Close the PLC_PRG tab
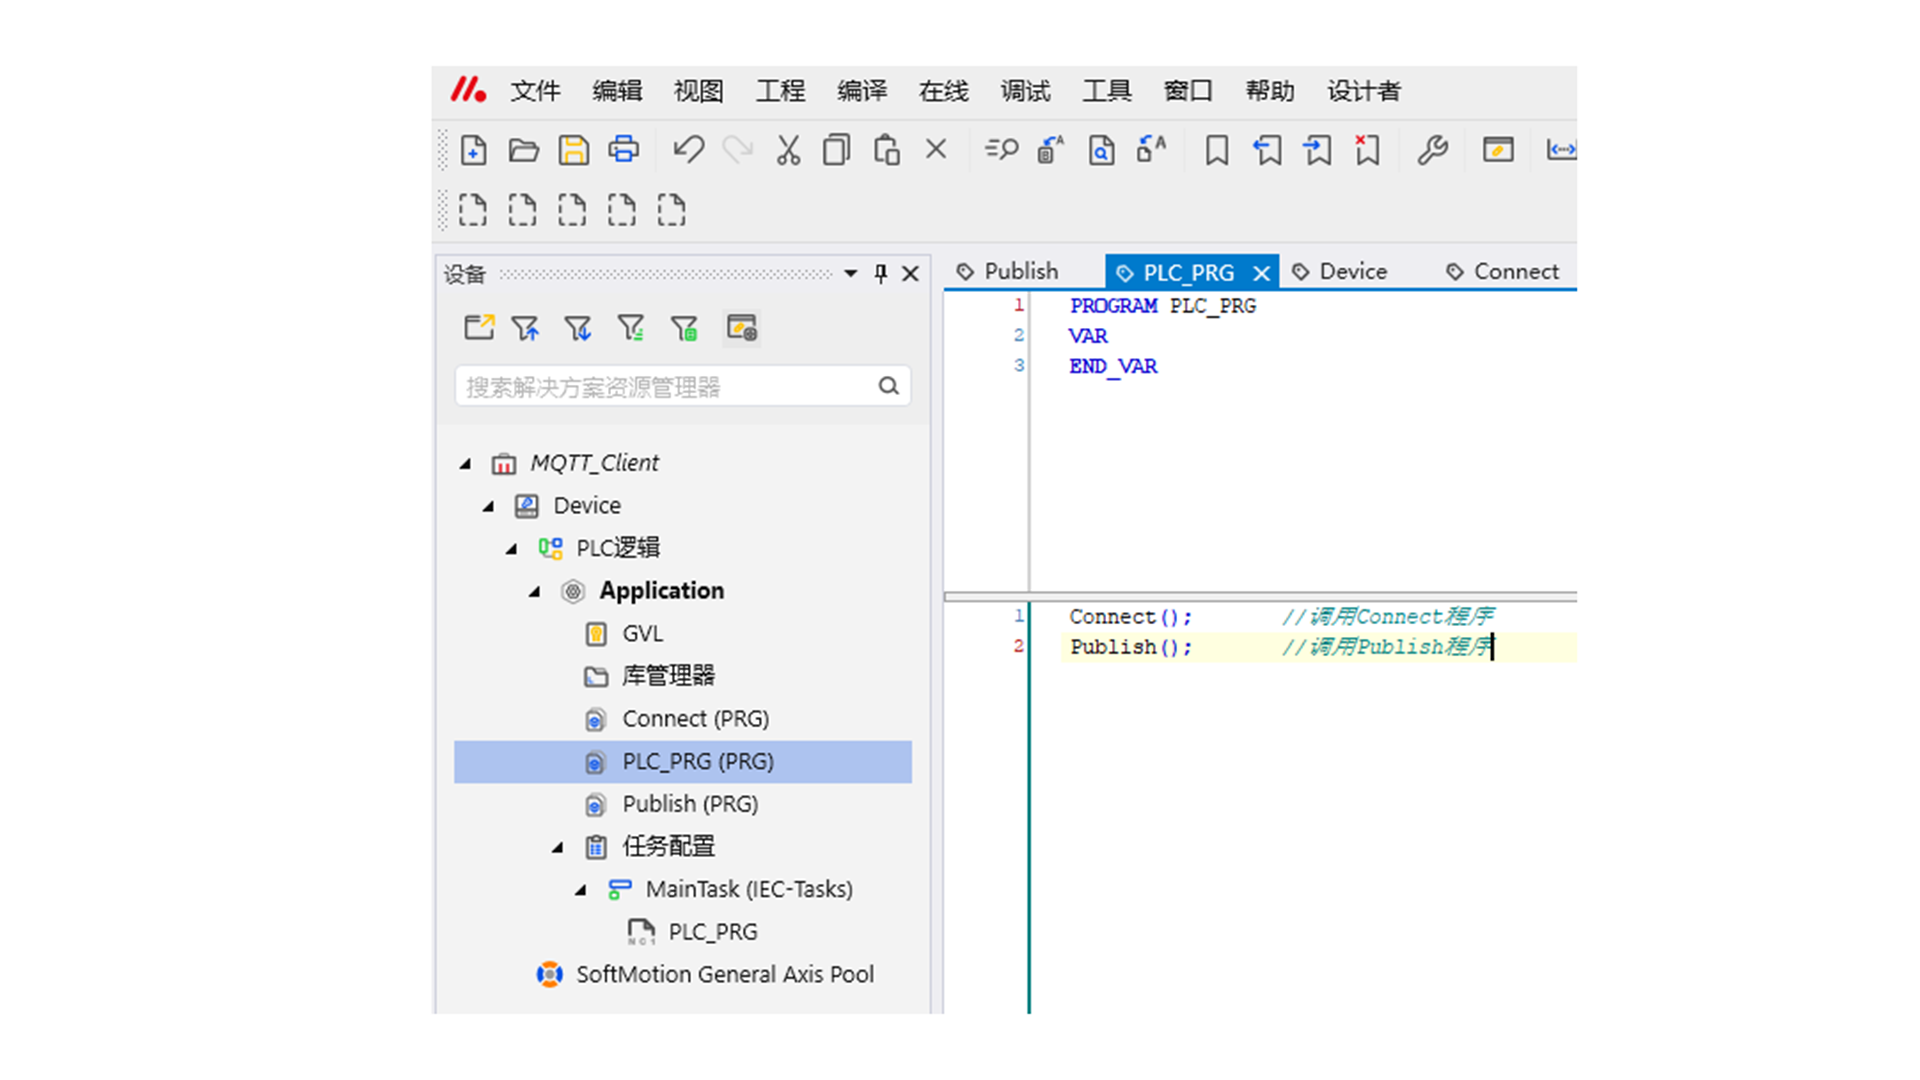Viewport: 1920px width, 1080px height. tap(1261, 273)
